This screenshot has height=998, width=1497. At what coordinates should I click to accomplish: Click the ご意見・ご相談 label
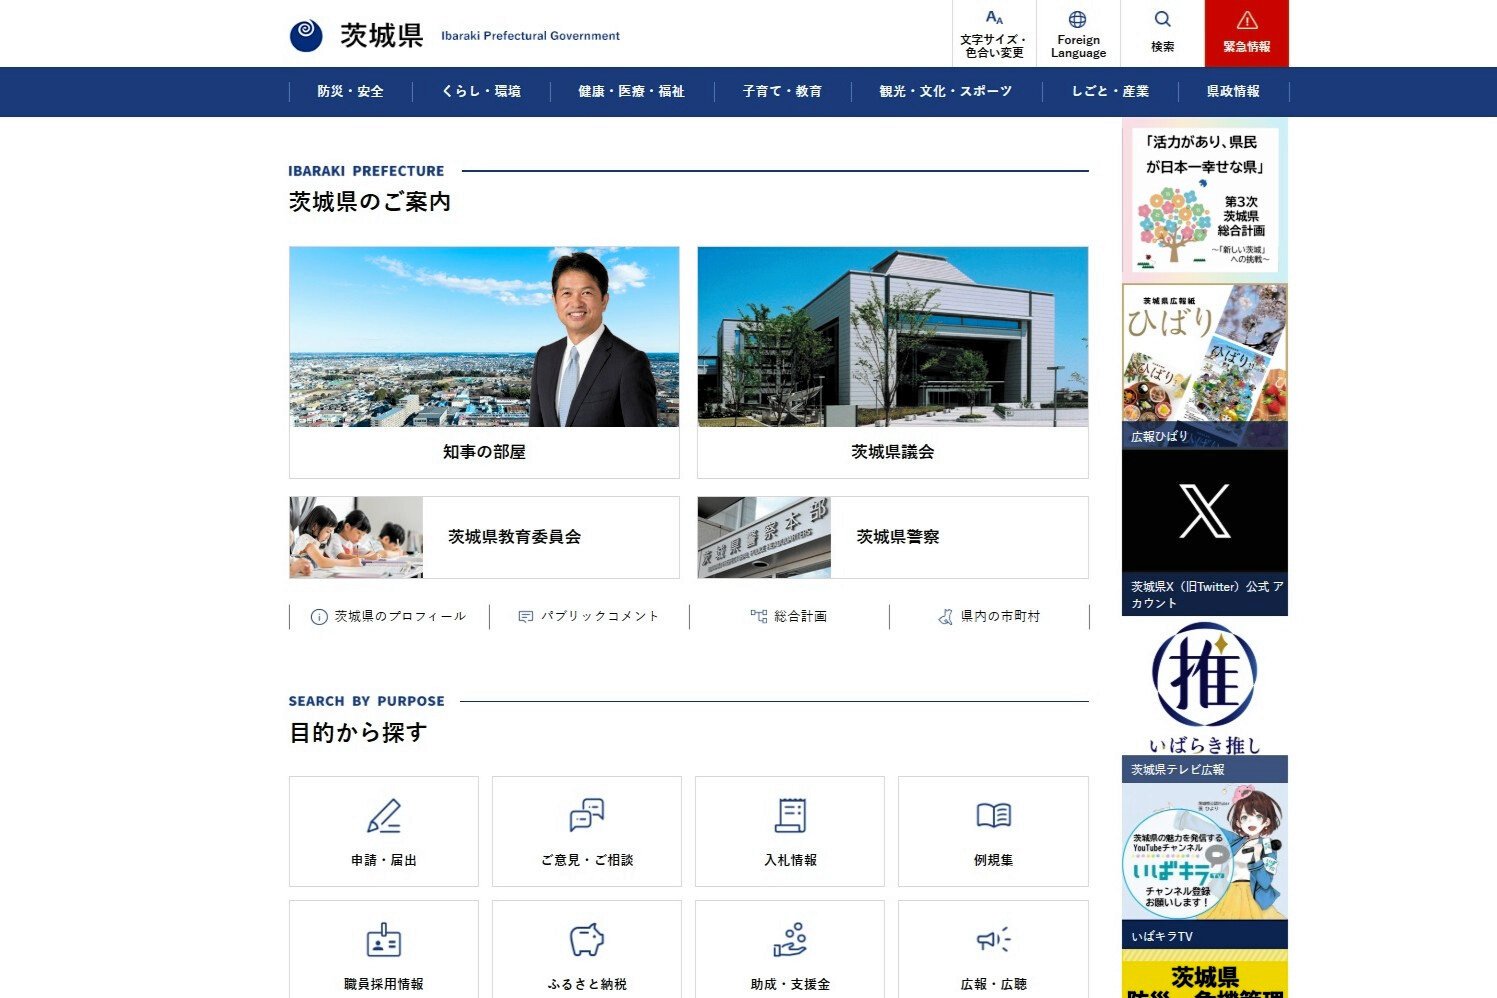[x=587, y=860]
